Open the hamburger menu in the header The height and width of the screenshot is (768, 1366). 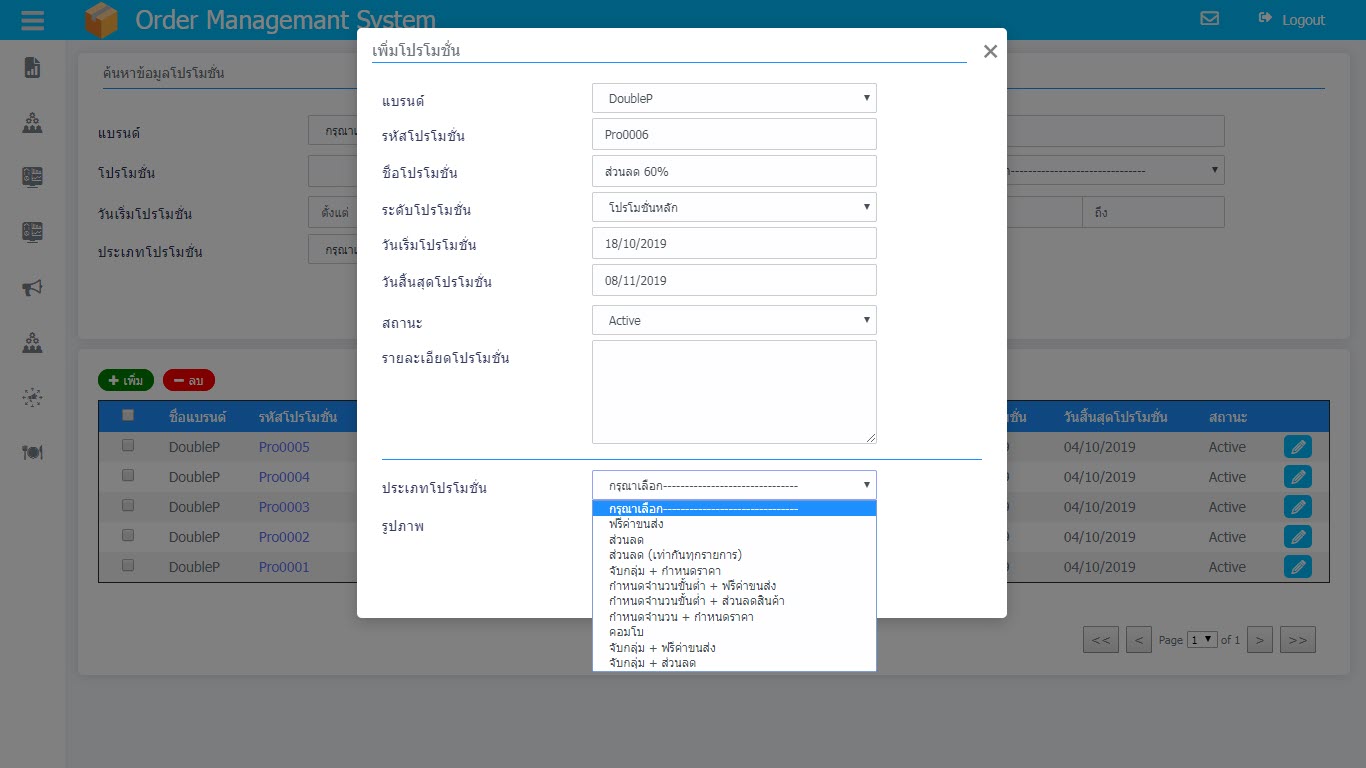[x=32, y=20]
